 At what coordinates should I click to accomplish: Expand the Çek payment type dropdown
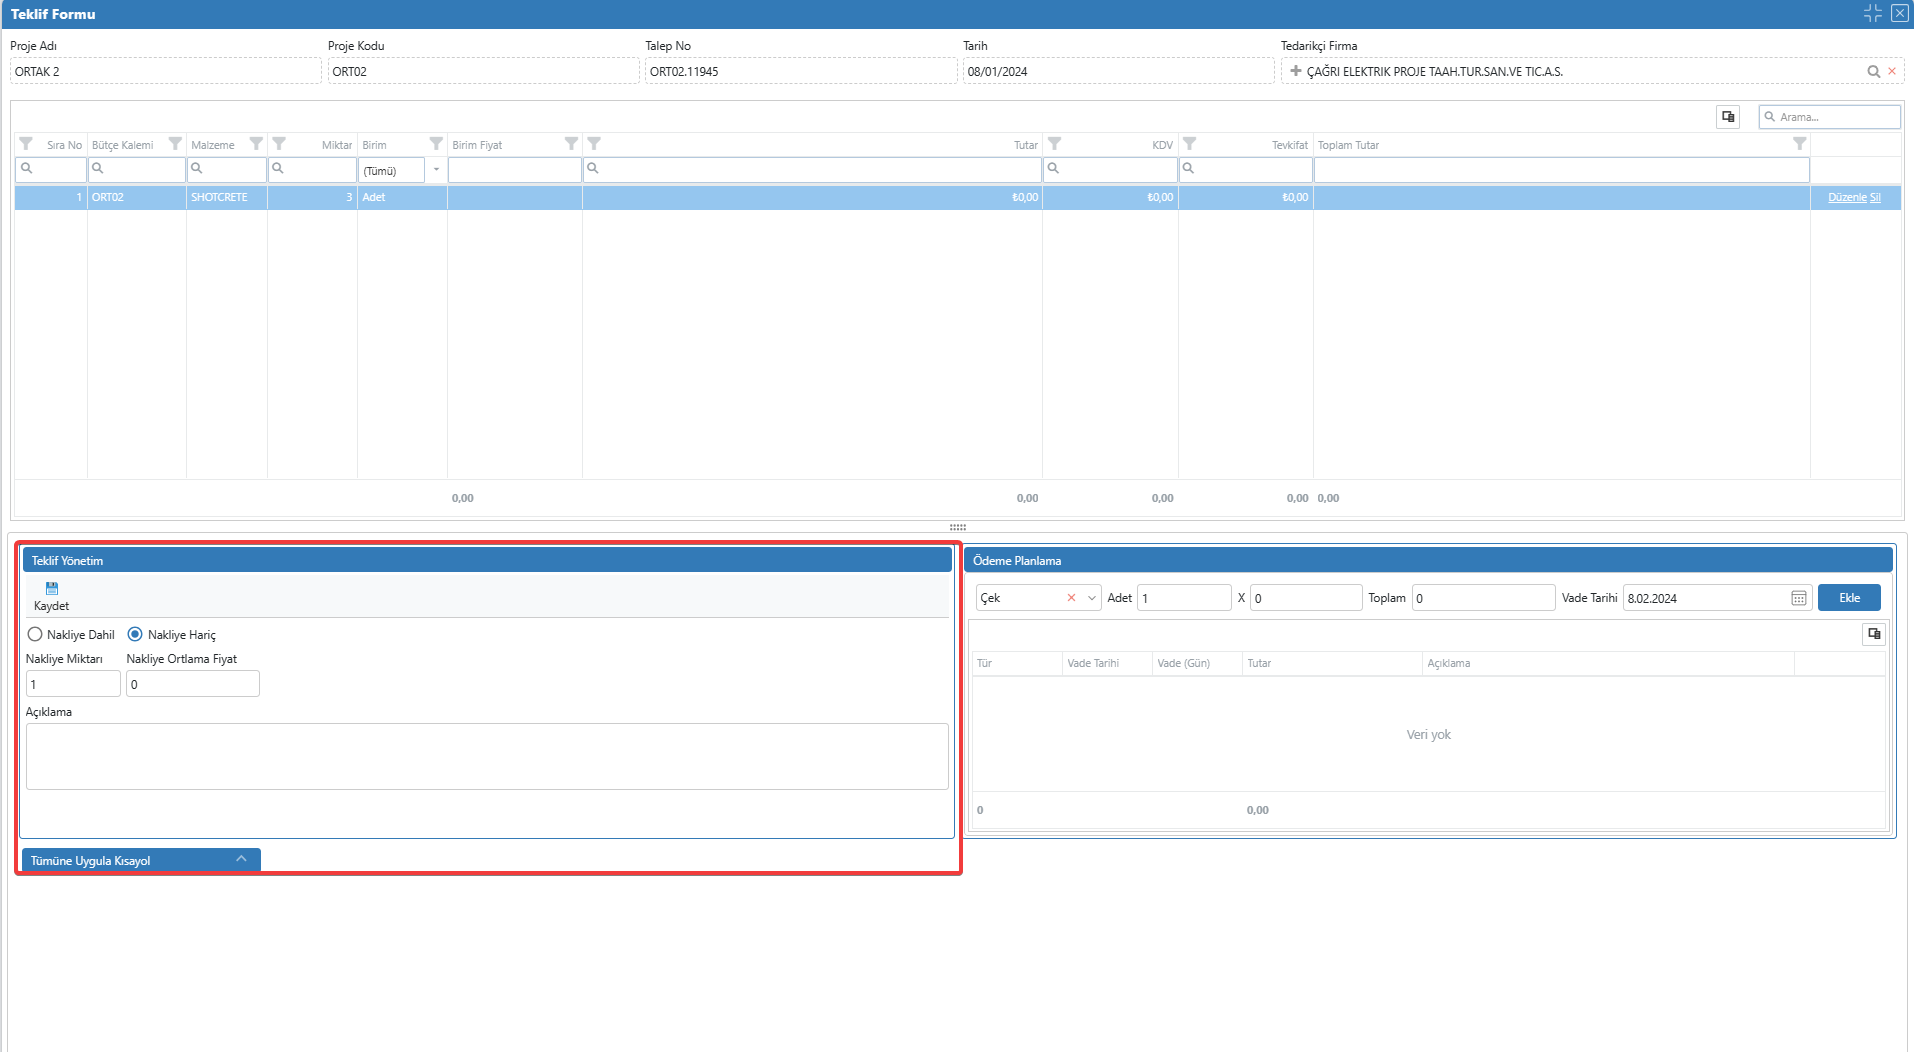click(1091, 598)
